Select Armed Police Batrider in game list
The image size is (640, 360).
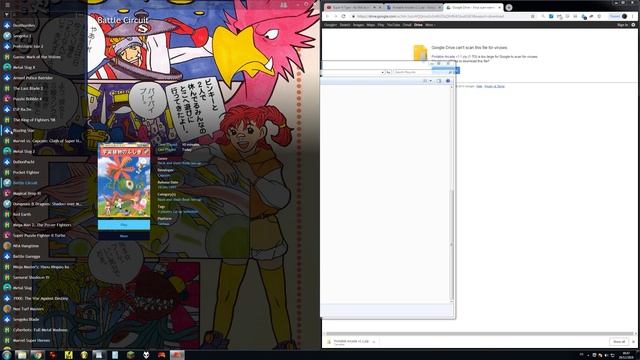(x=33, y=78)
